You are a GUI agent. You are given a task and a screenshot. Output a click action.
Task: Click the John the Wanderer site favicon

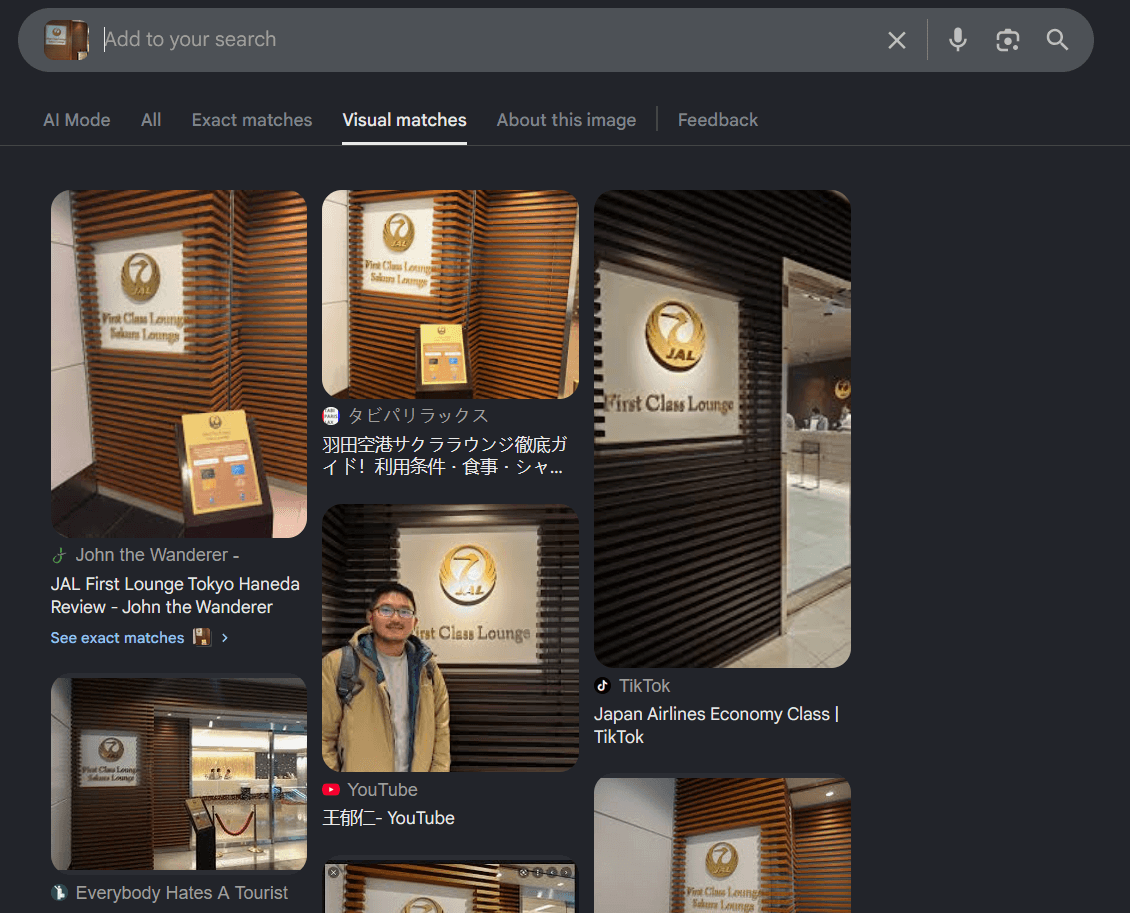pos(59,555)
